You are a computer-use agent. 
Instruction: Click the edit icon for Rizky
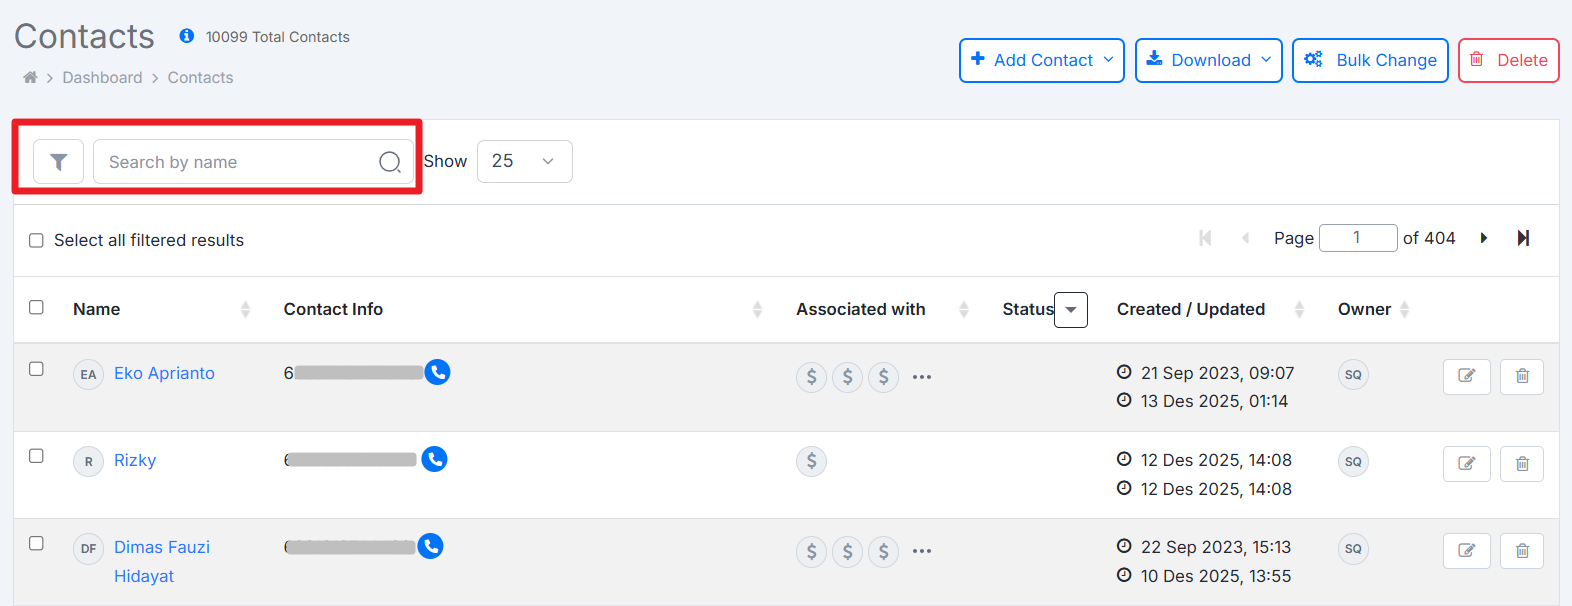1466,463
